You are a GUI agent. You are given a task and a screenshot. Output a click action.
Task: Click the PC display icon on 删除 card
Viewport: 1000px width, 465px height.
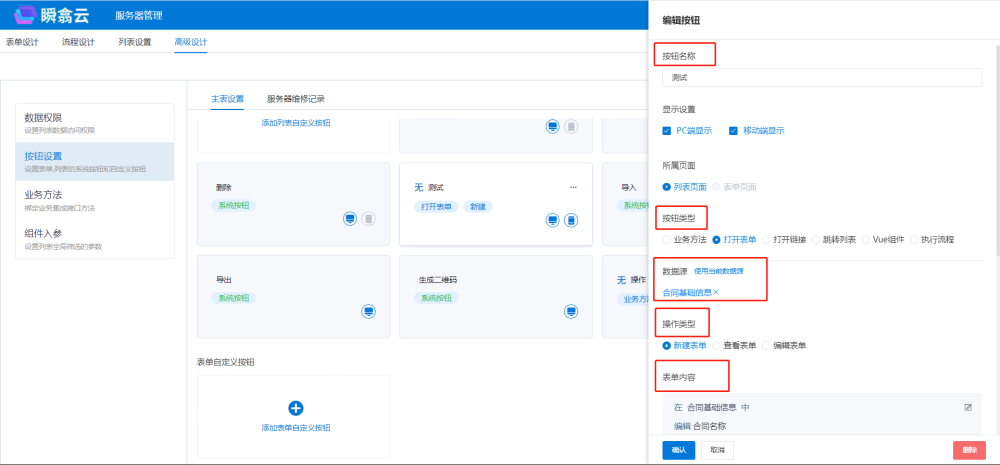(350, 219)
